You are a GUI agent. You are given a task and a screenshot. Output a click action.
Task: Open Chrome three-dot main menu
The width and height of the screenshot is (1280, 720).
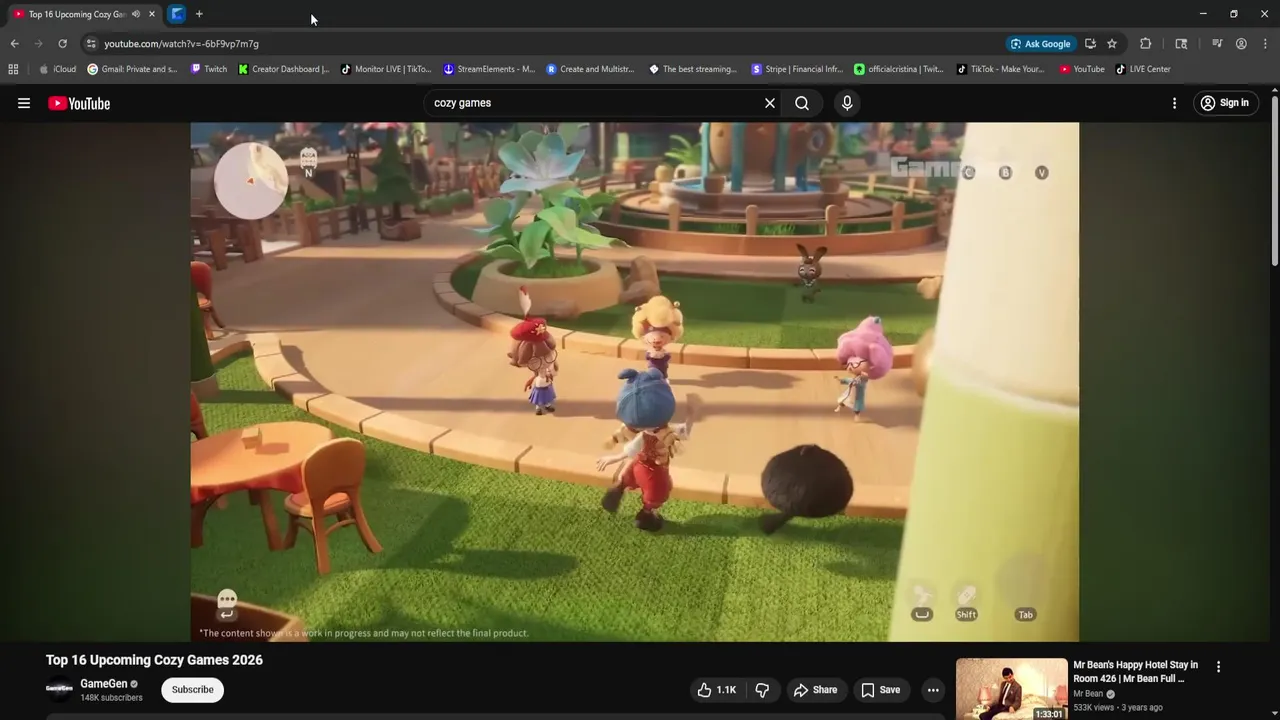(1265, 44)
